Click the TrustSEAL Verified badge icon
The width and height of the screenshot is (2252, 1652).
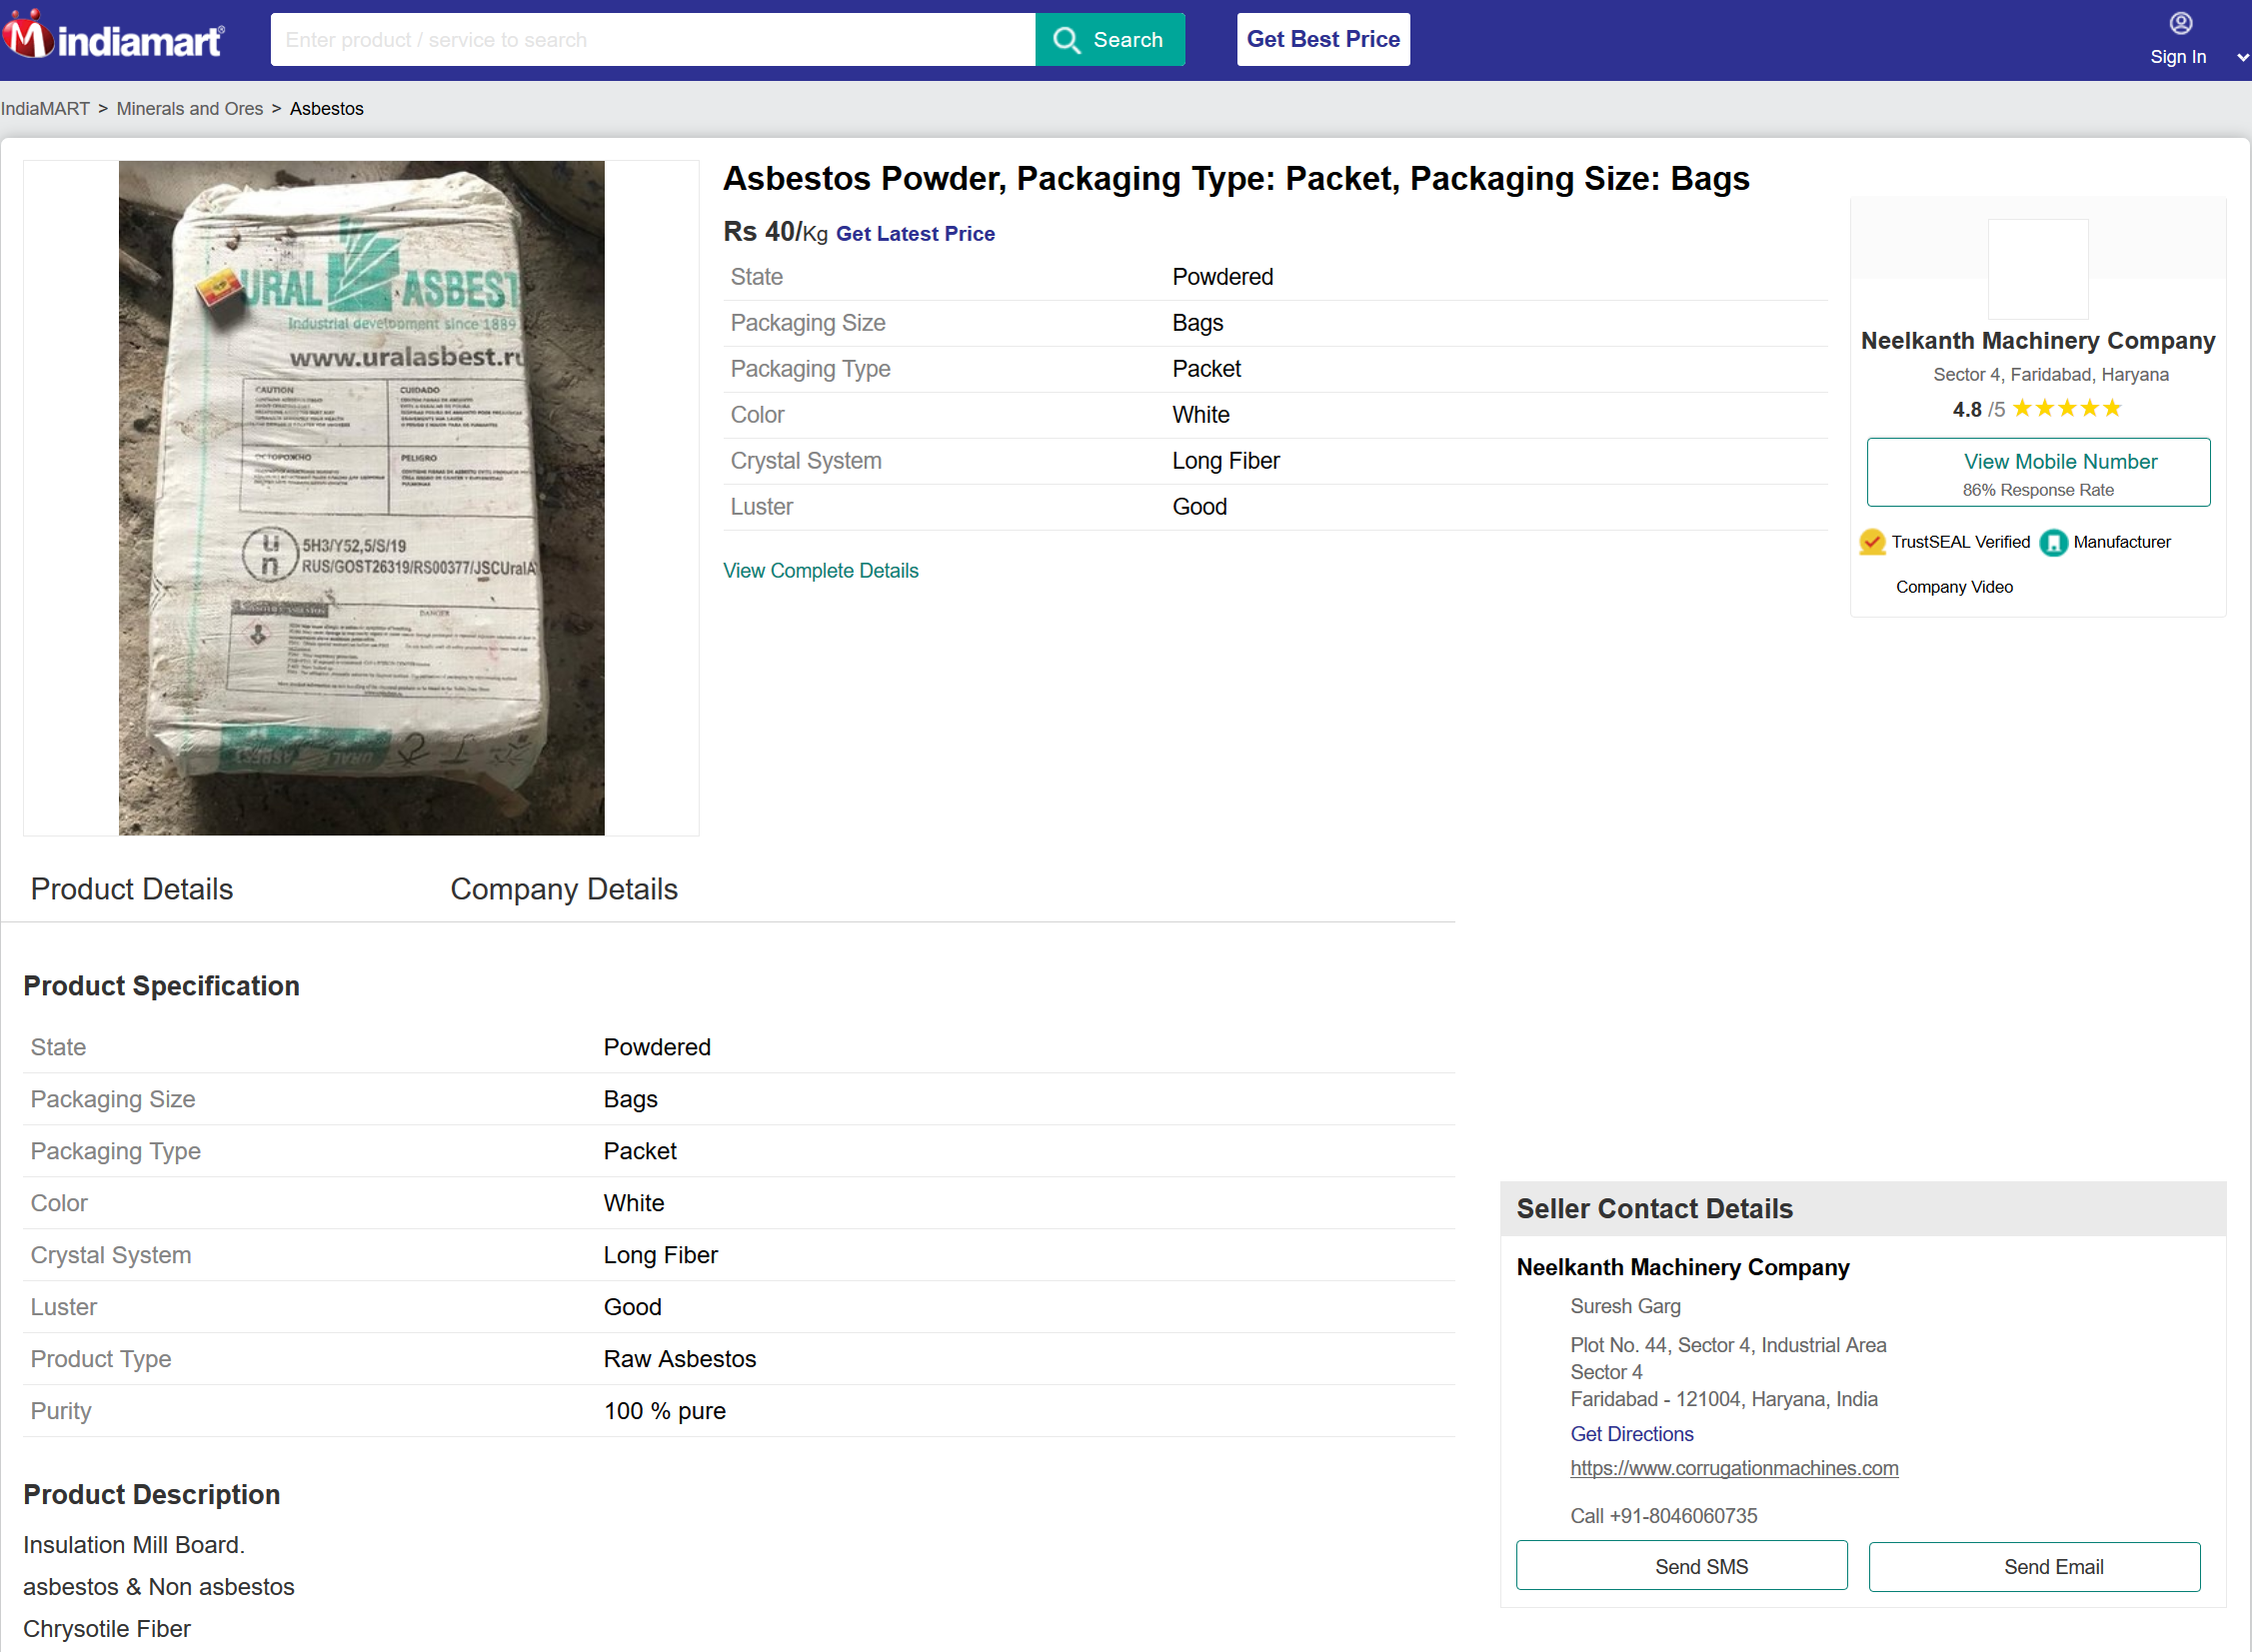point(1872,542)
